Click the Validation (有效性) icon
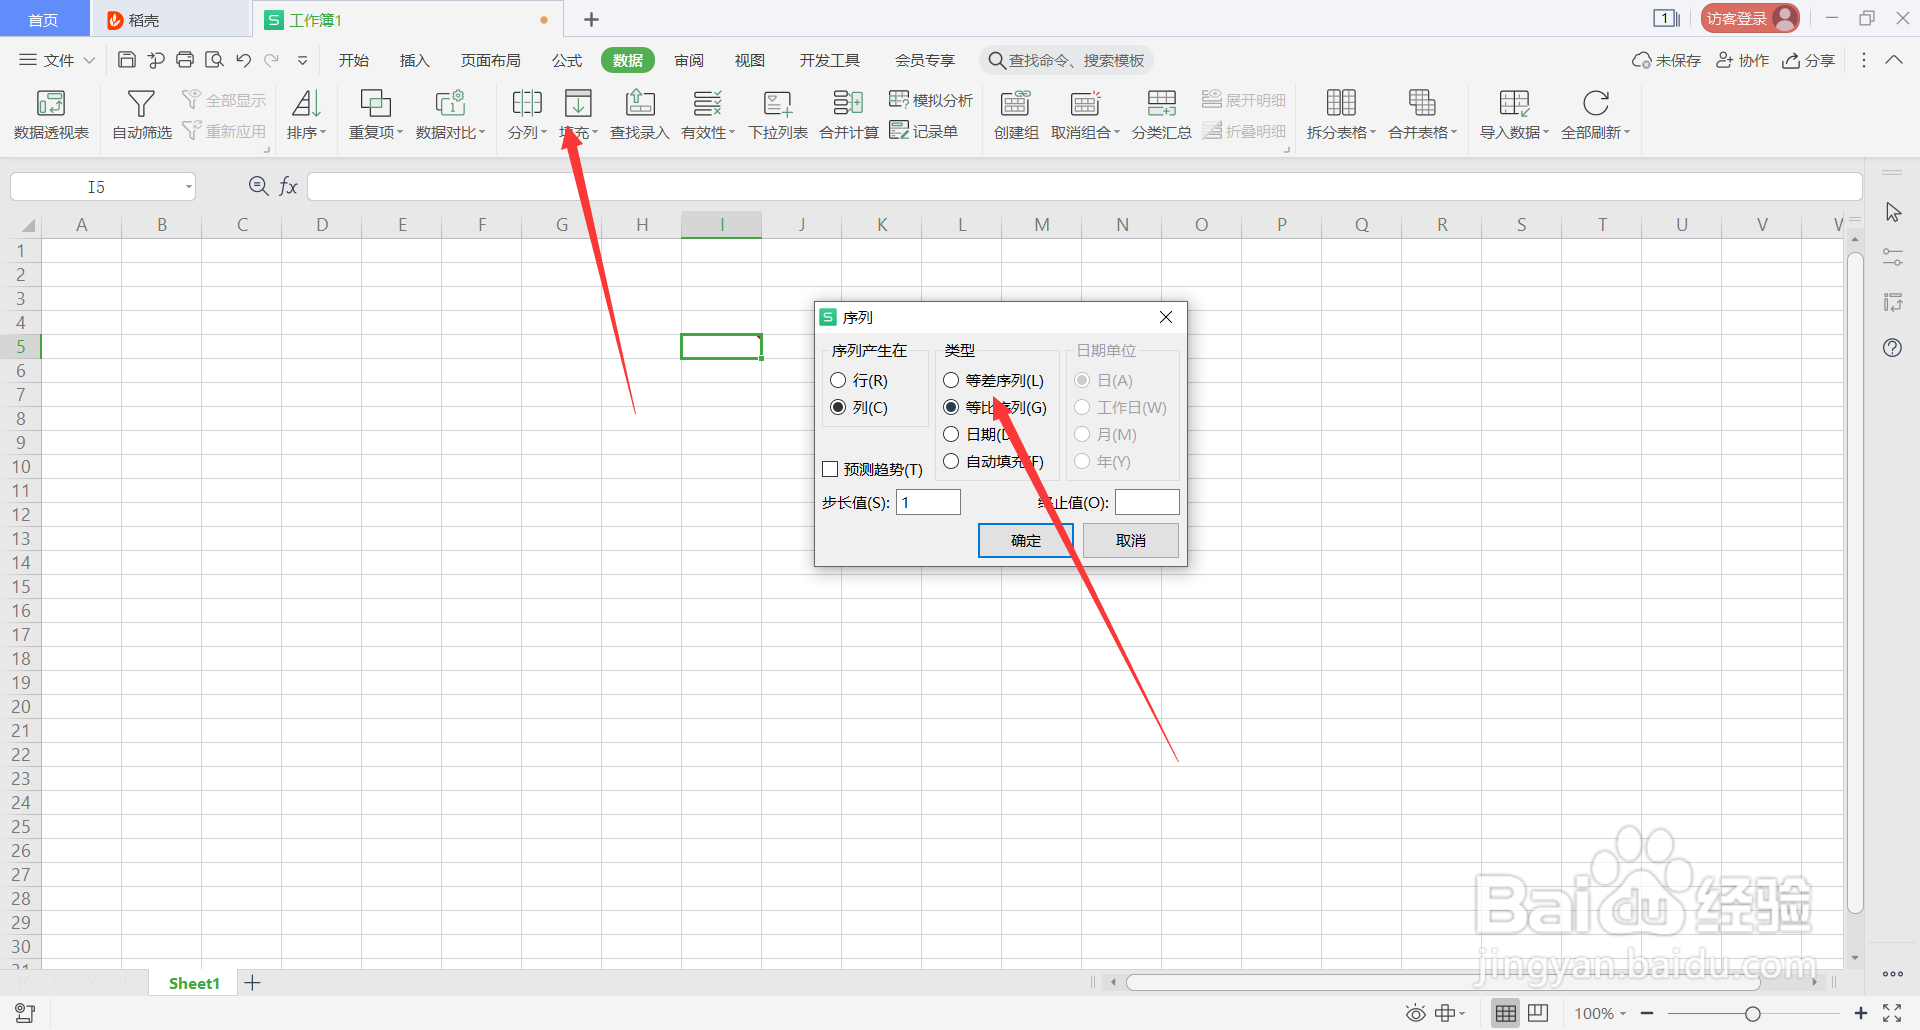 (708, 114)
